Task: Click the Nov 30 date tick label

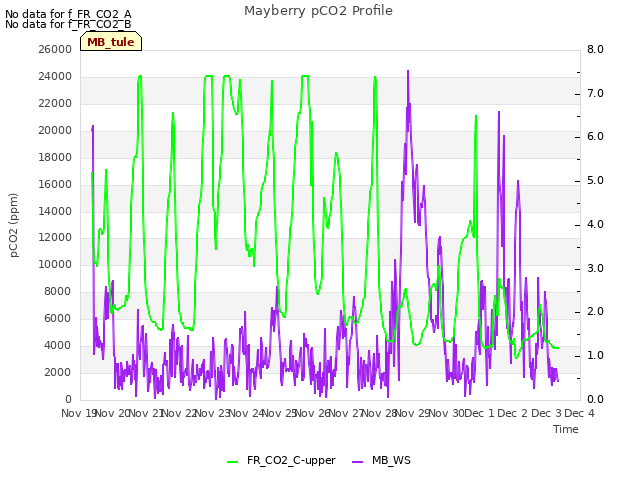Action: [447, 413]
